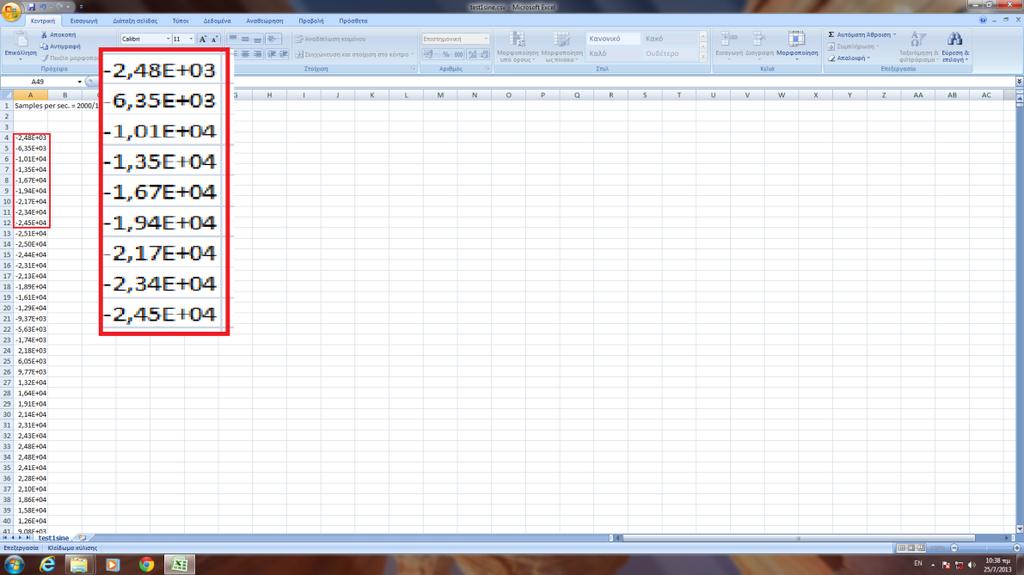Open the Αναθεώρηση review tab
1024x575 pixels.
(264, 21)
